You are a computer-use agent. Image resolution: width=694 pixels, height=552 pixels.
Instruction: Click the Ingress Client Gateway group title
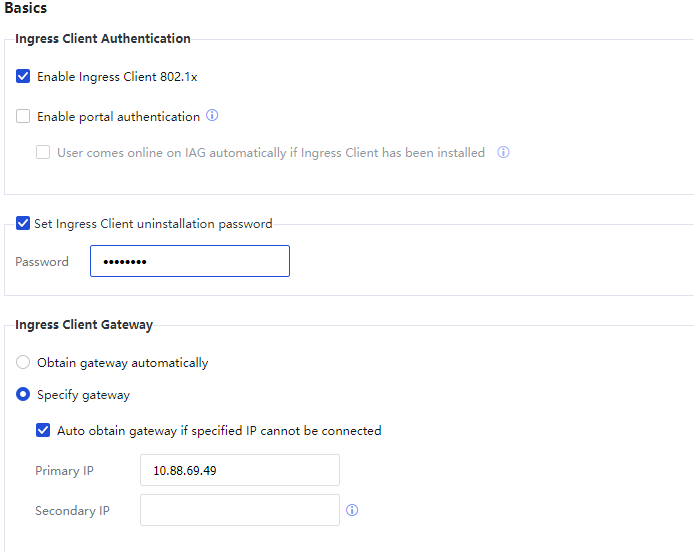point(84,325)
